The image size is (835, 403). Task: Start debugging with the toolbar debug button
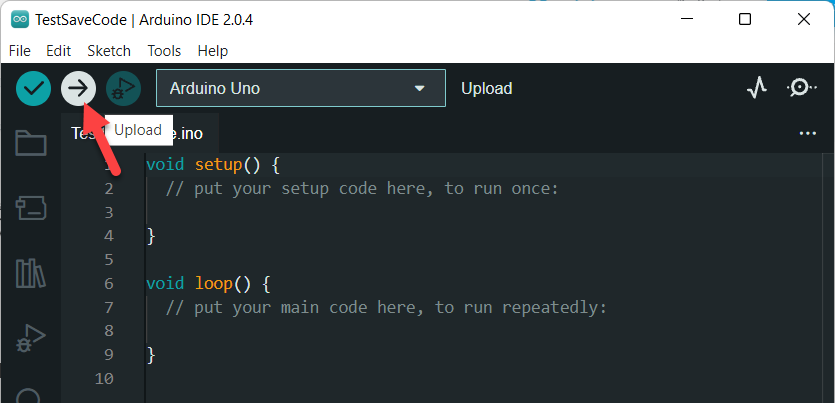tap(123, 88)
